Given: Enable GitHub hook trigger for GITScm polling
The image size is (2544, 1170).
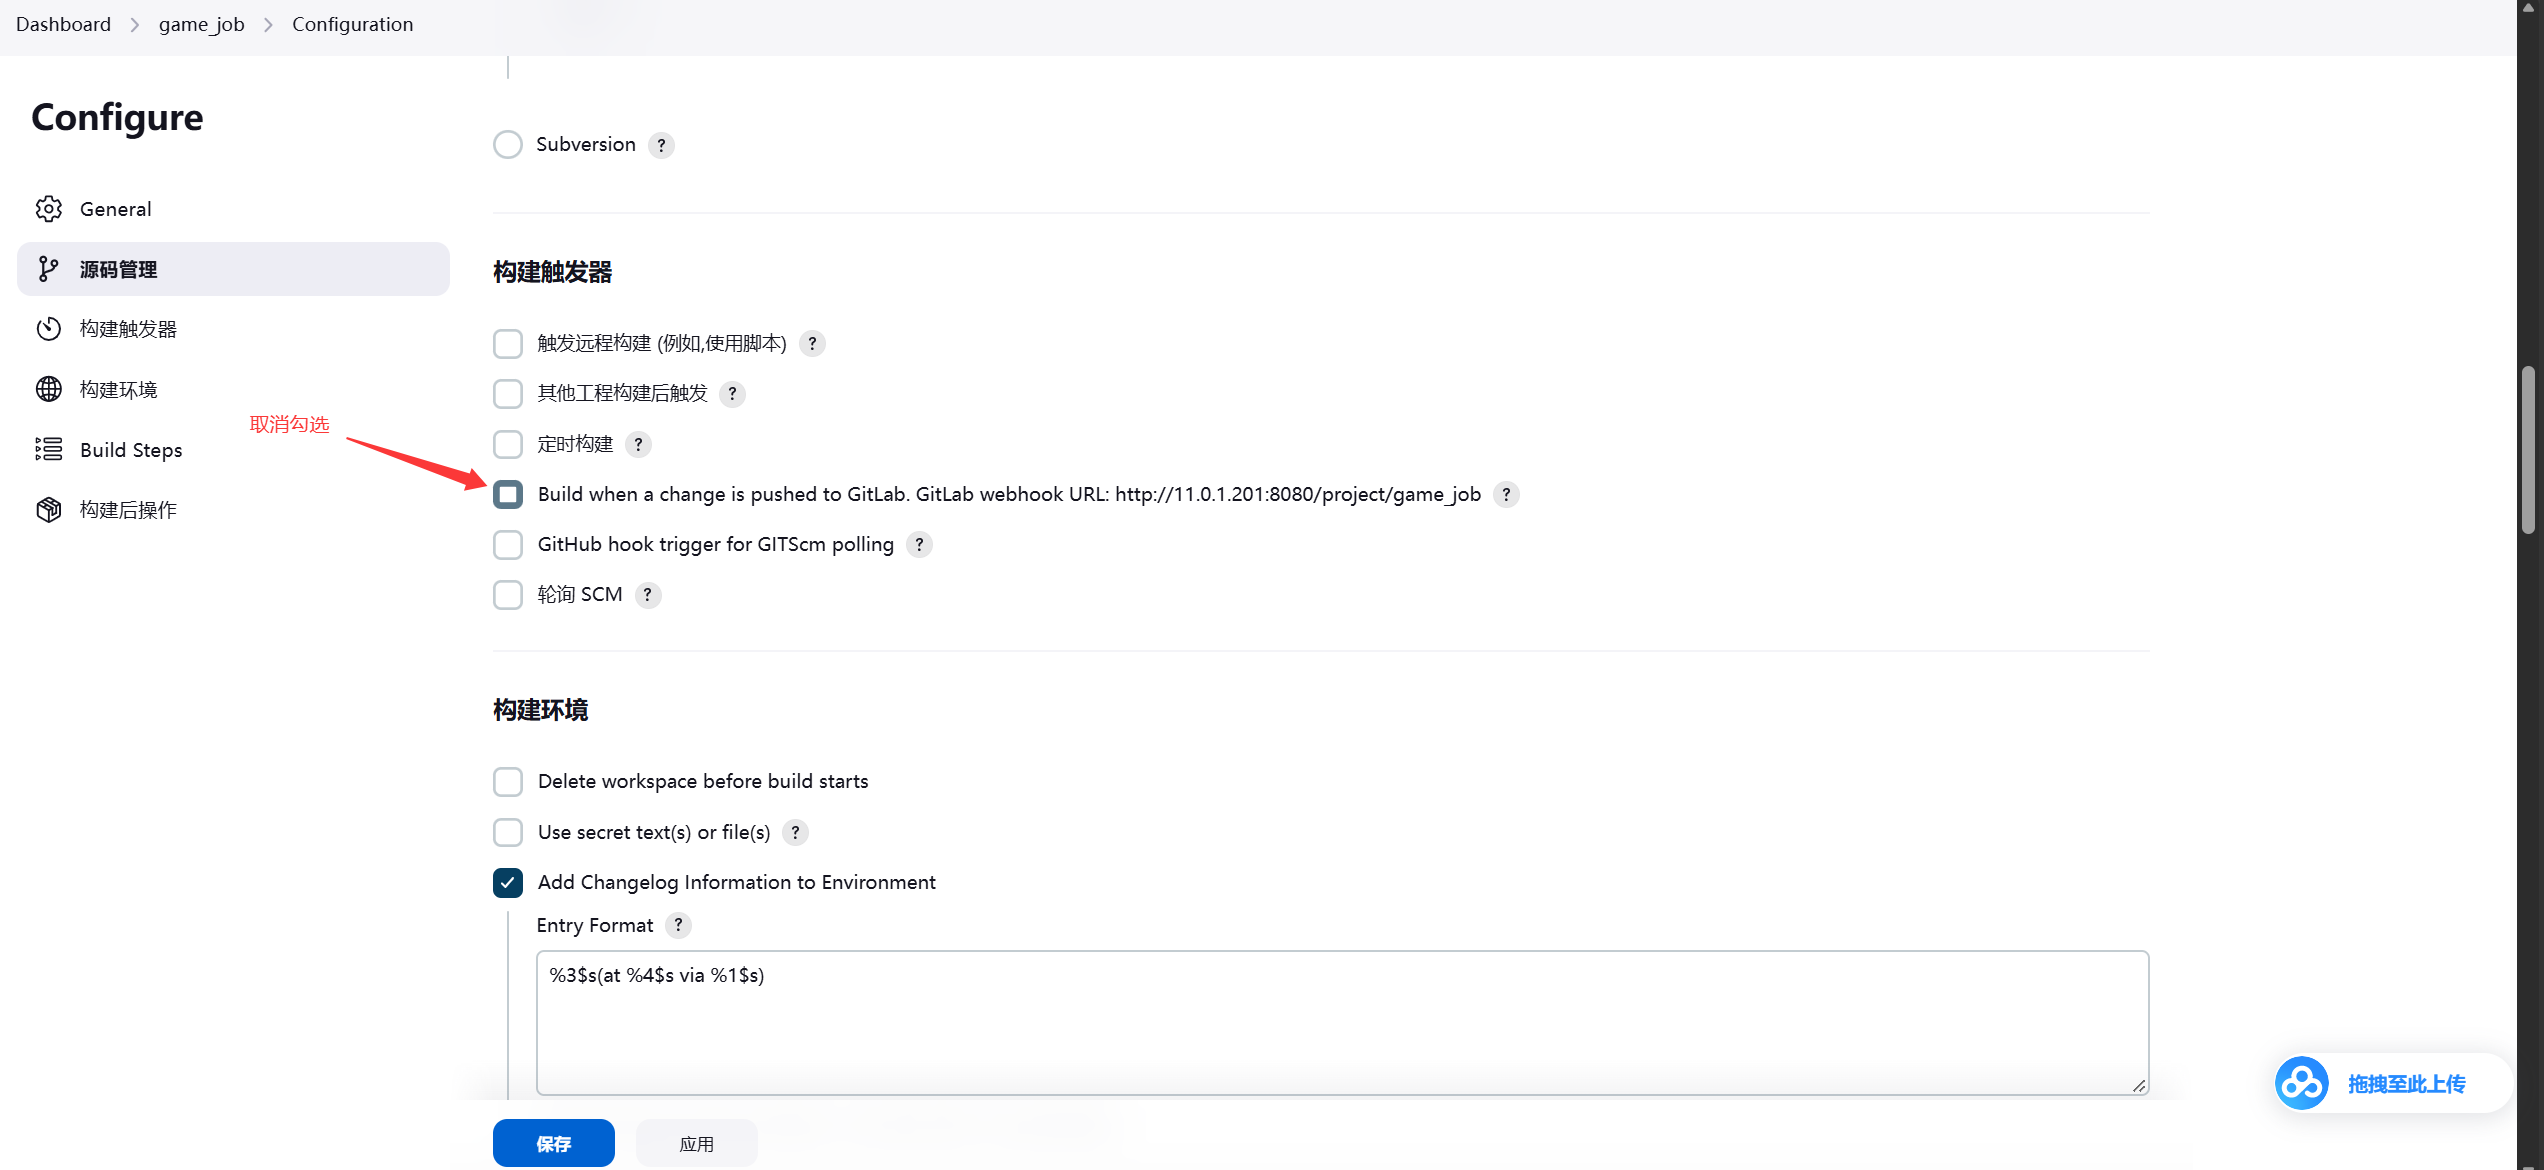Looking at the screenshot, I should pos(508,544).
